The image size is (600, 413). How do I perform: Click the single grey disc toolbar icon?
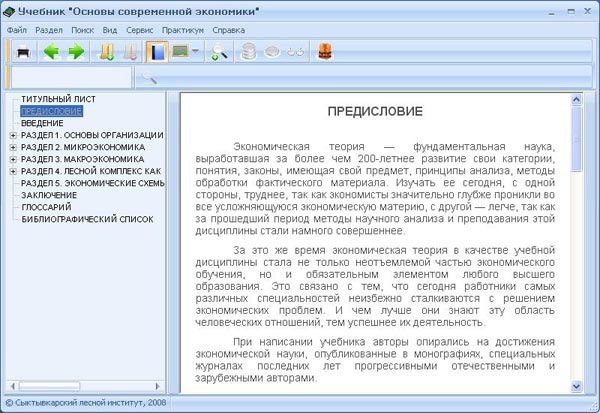[272, 52]
